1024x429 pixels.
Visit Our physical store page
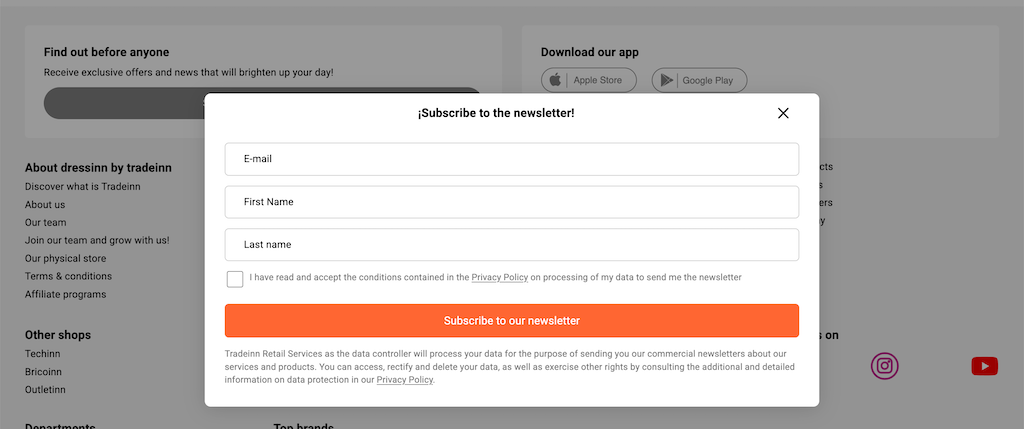point(65,259)
